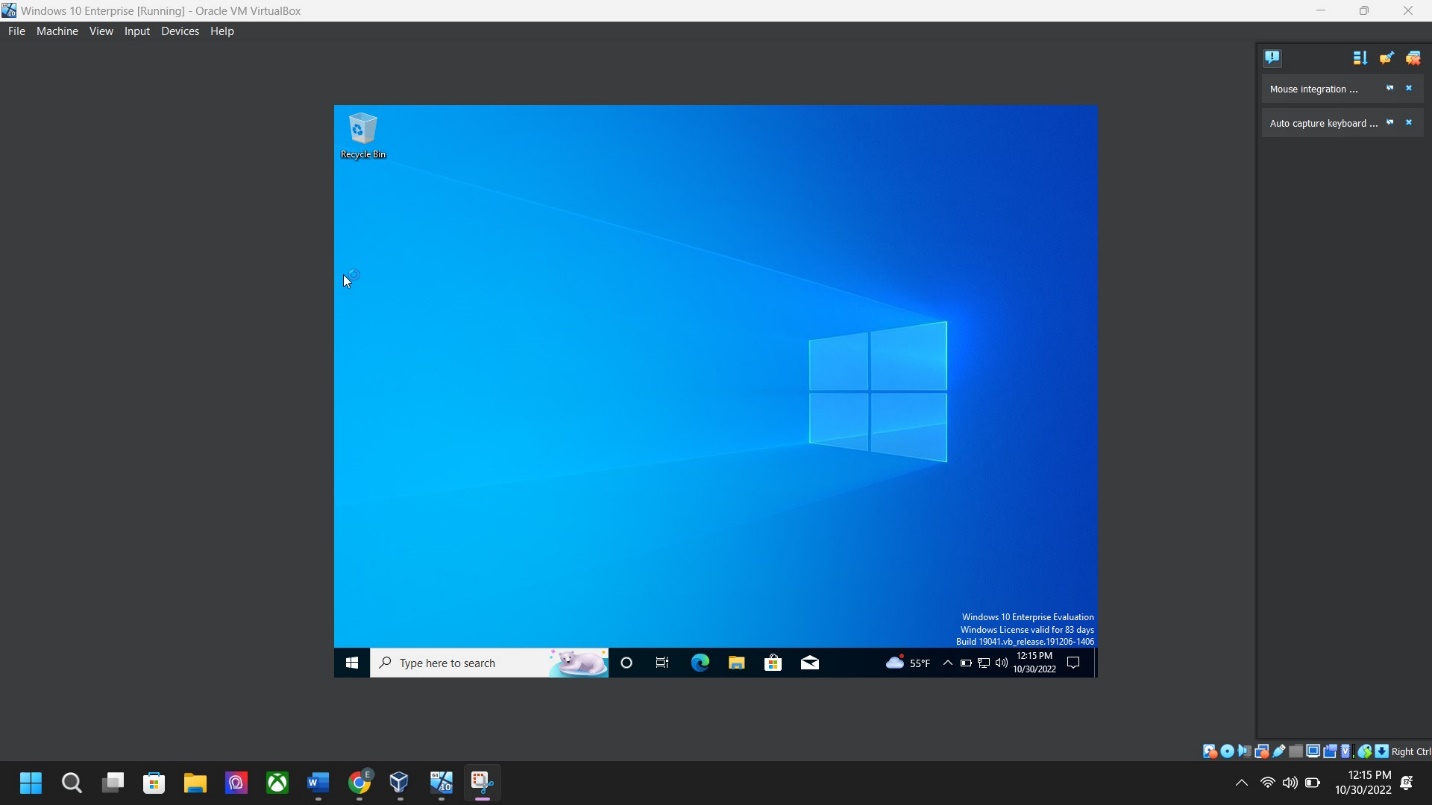Click the hard disk activity icon

[x=1210, y=751]
